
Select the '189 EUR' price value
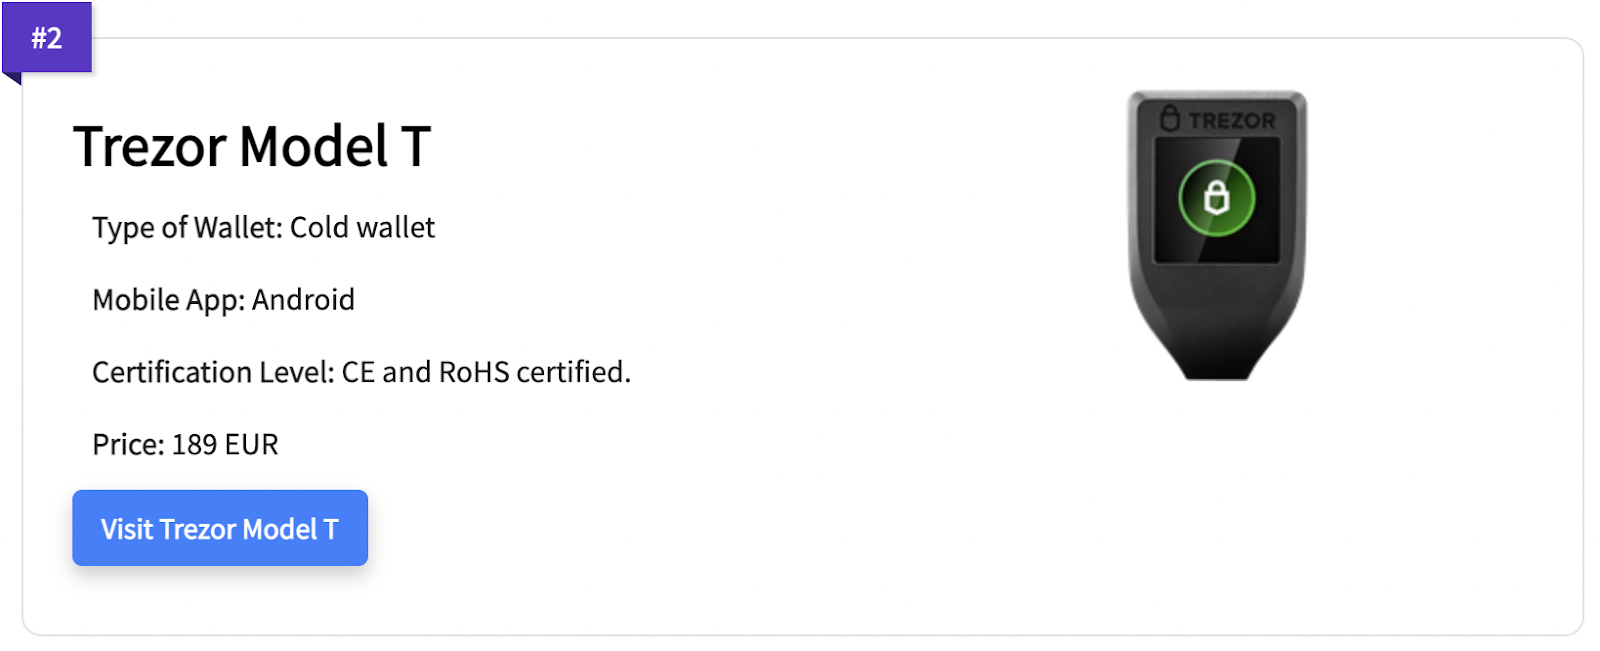(x=225, y=444)
